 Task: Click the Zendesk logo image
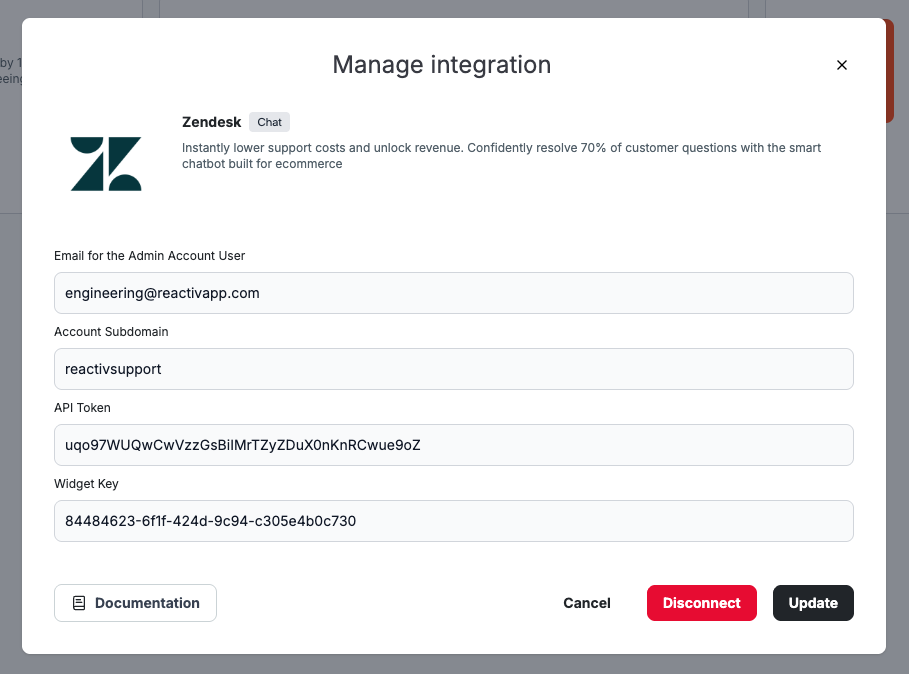106,164
